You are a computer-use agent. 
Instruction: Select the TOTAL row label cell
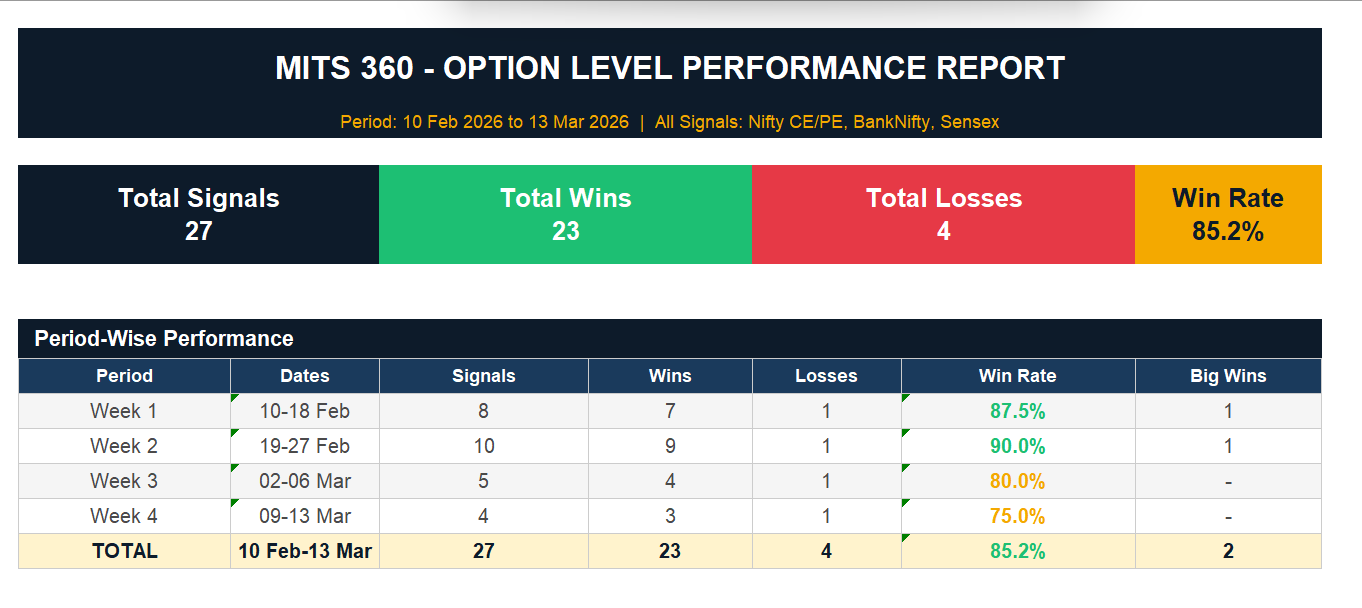point(124,551)
